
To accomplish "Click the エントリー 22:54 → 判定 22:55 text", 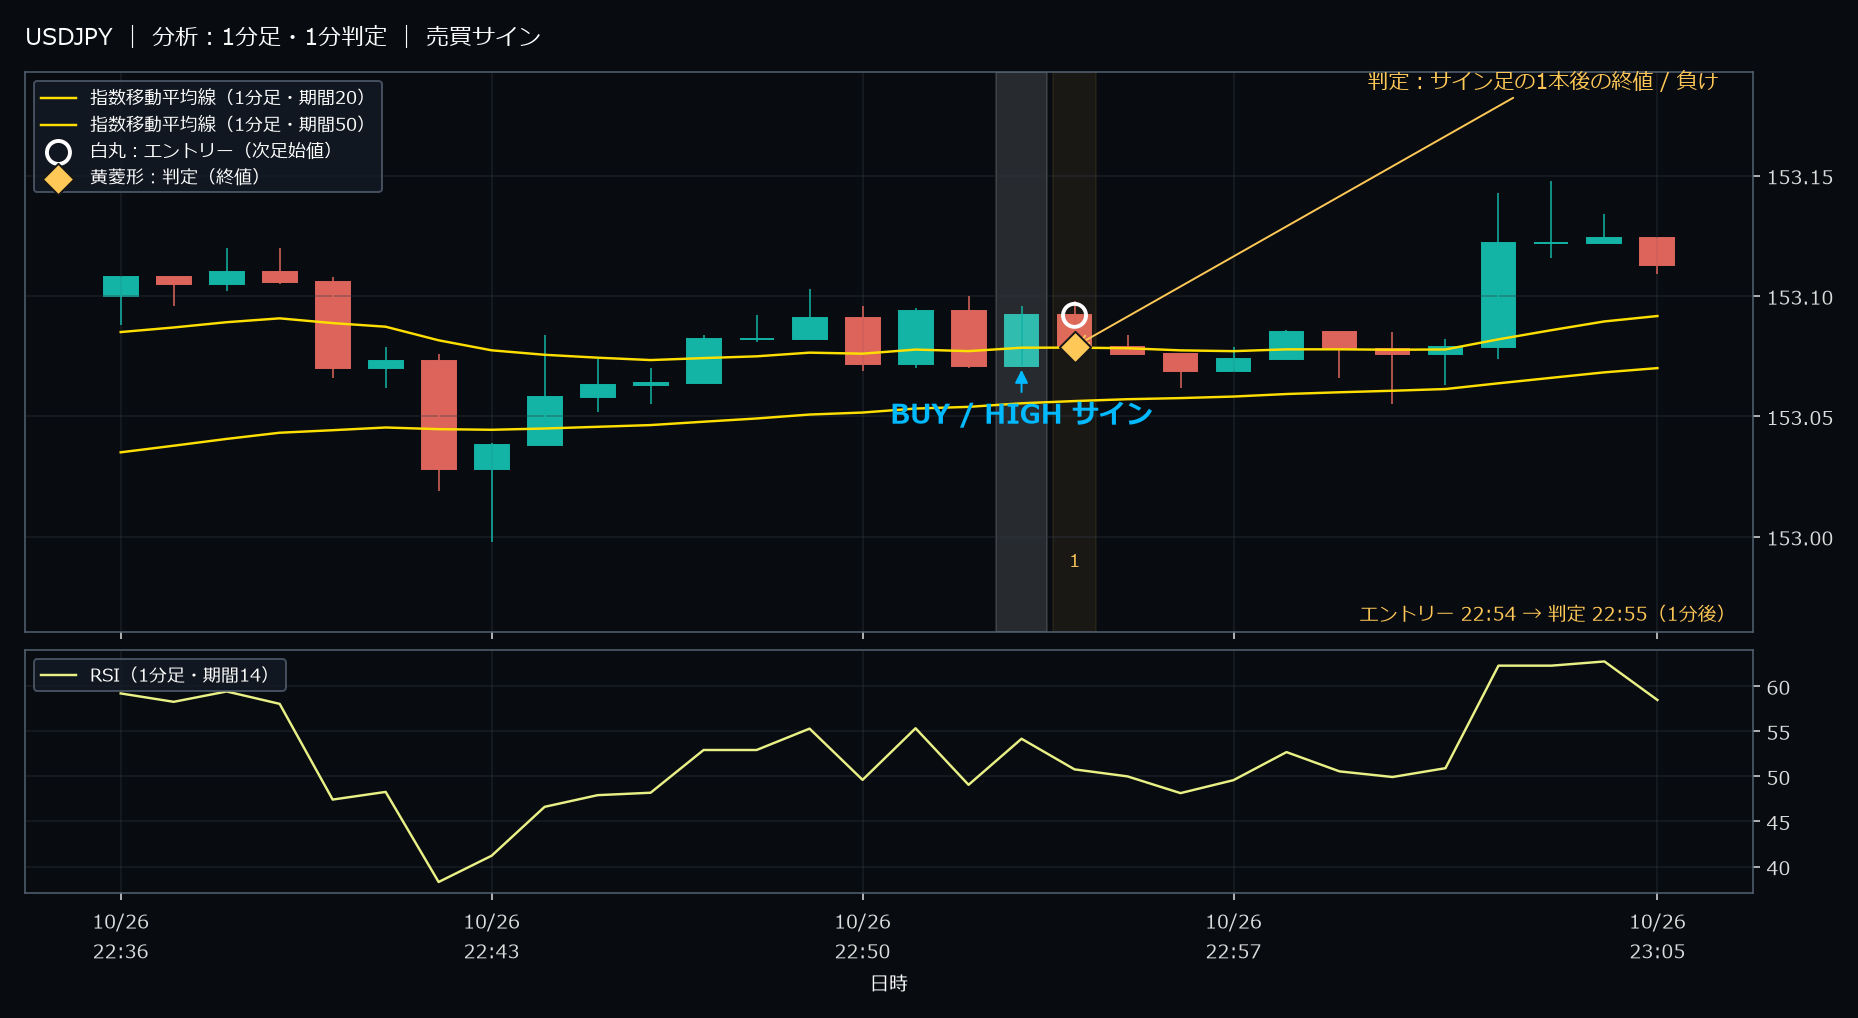I will click(1541, 614).
